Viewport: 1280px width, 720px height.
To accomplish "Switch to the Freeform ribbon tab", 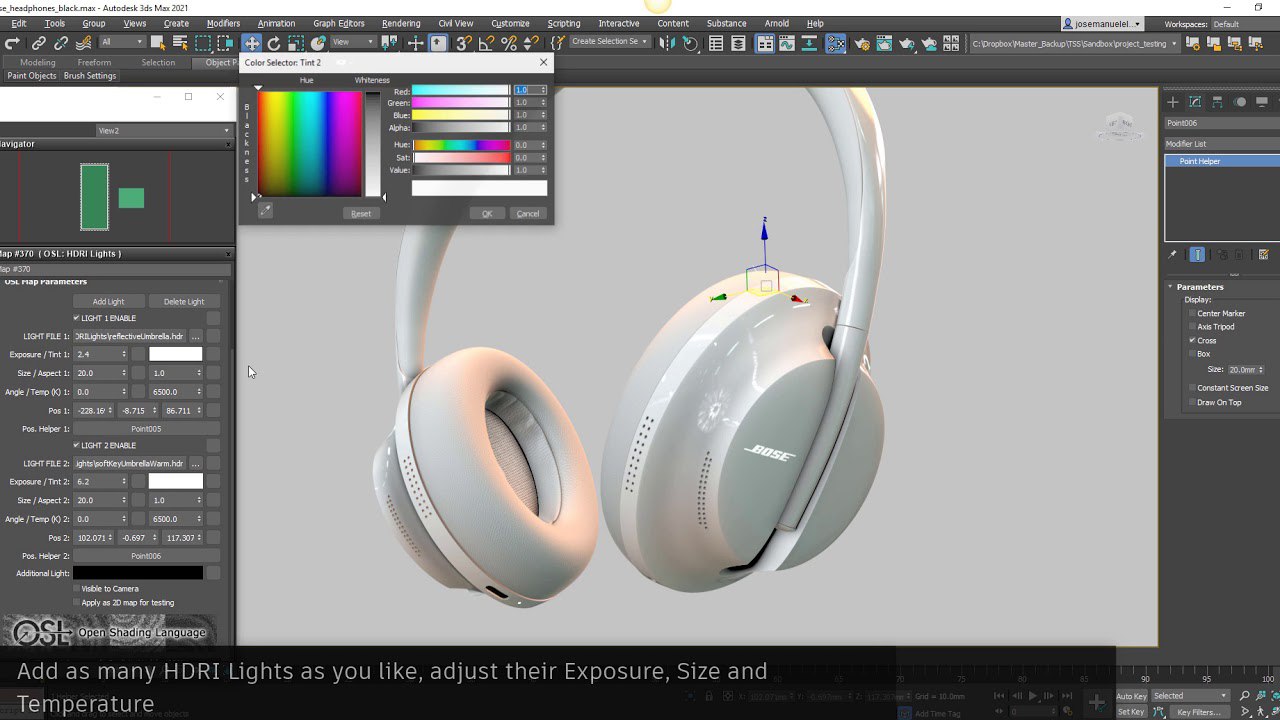I will pyautogui.click(x=94, y=62).
